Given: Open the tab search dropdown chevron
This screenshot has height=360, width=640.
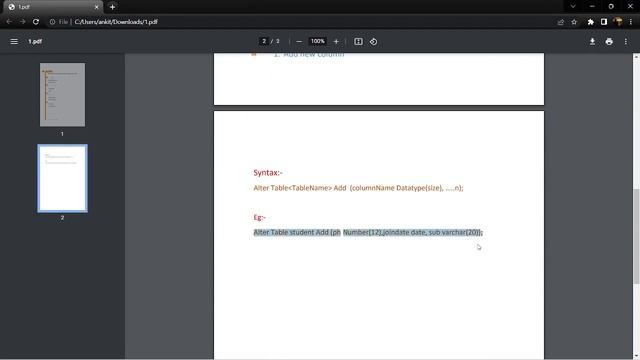Looking at the screenshot, I should pos(573,7).
